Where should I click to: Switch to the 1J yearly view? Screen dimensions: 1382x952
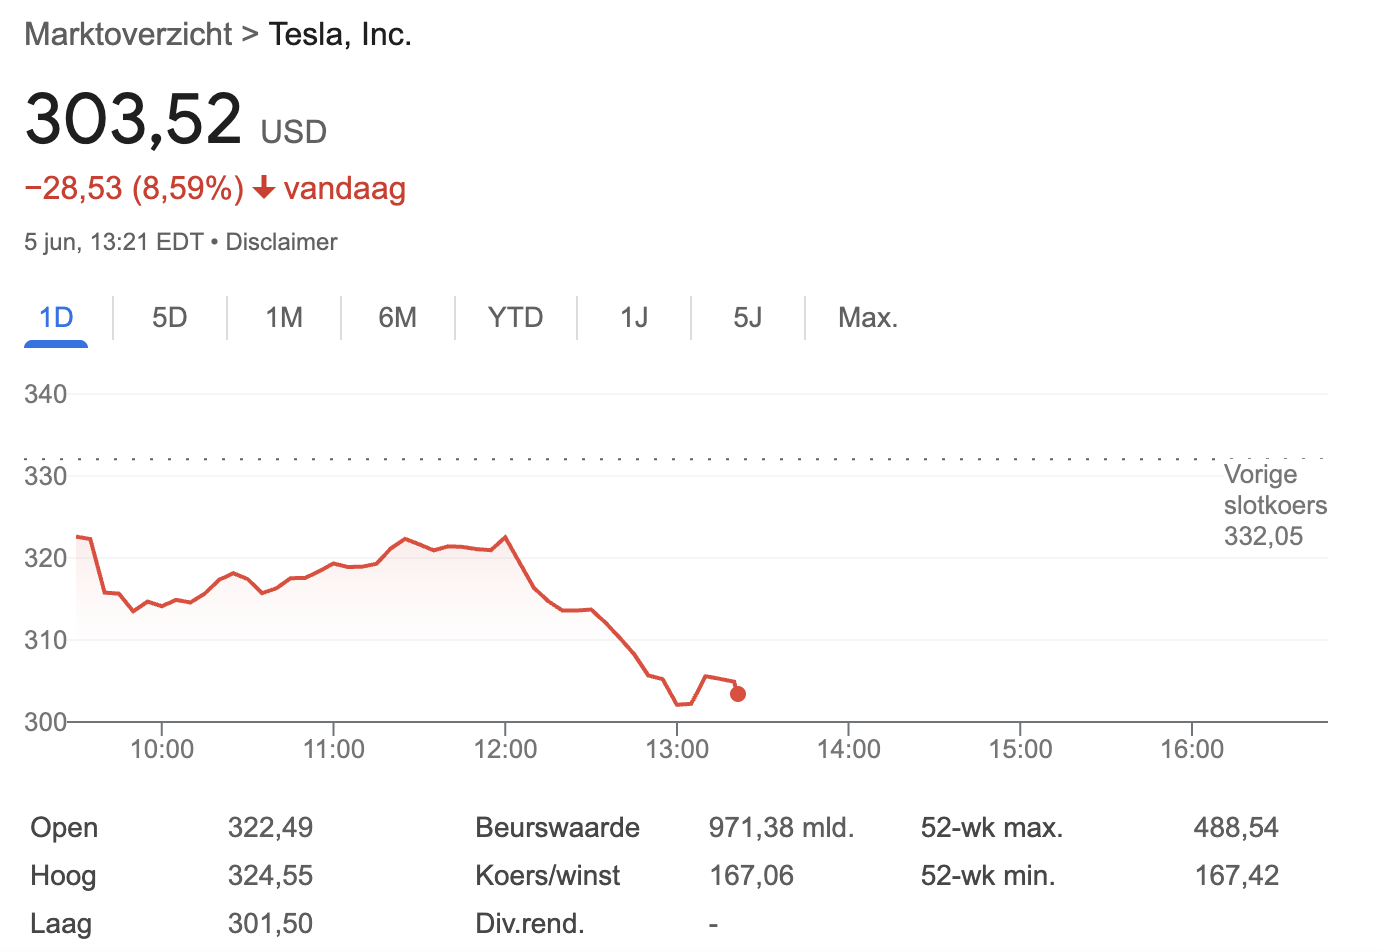[634, 318]
